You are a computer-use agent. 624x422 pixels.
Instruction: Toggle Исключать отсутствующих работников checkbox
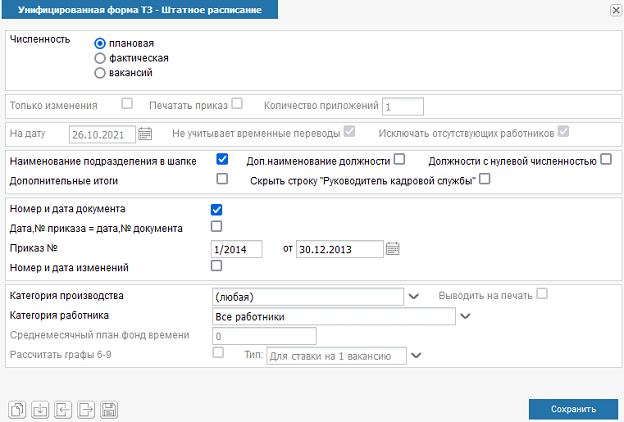tap(564, 132)
